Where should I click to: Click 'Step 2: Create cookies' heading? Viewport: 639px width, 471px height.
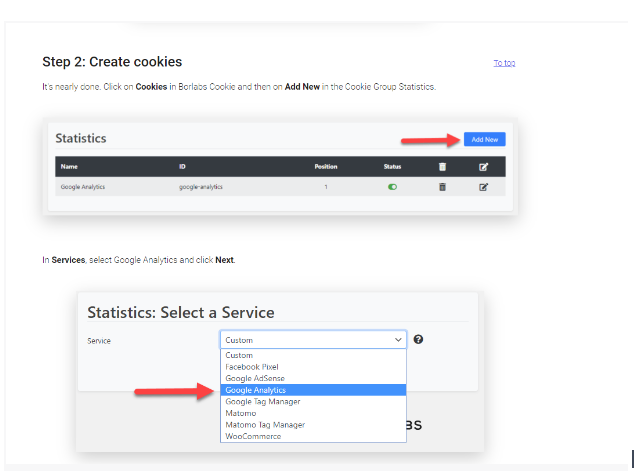click(112, 62)
